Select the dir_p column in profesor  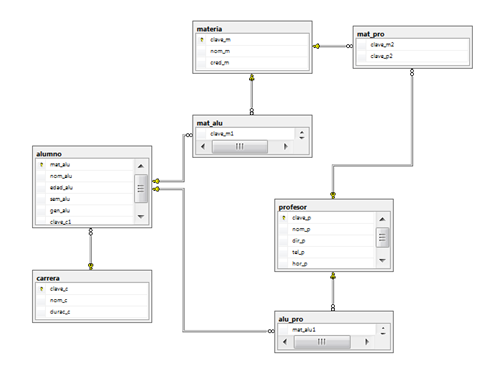point(327,241)
